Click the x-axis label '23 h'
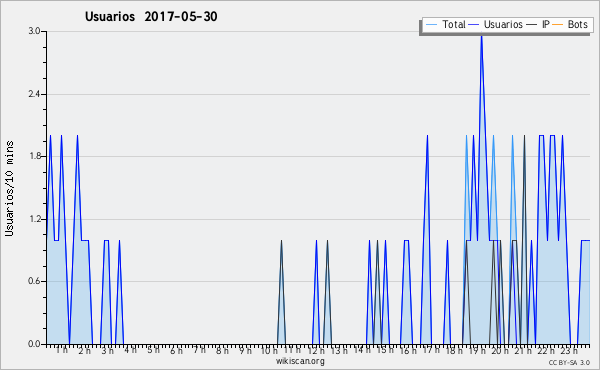600x370 pixels. [569, 350]
